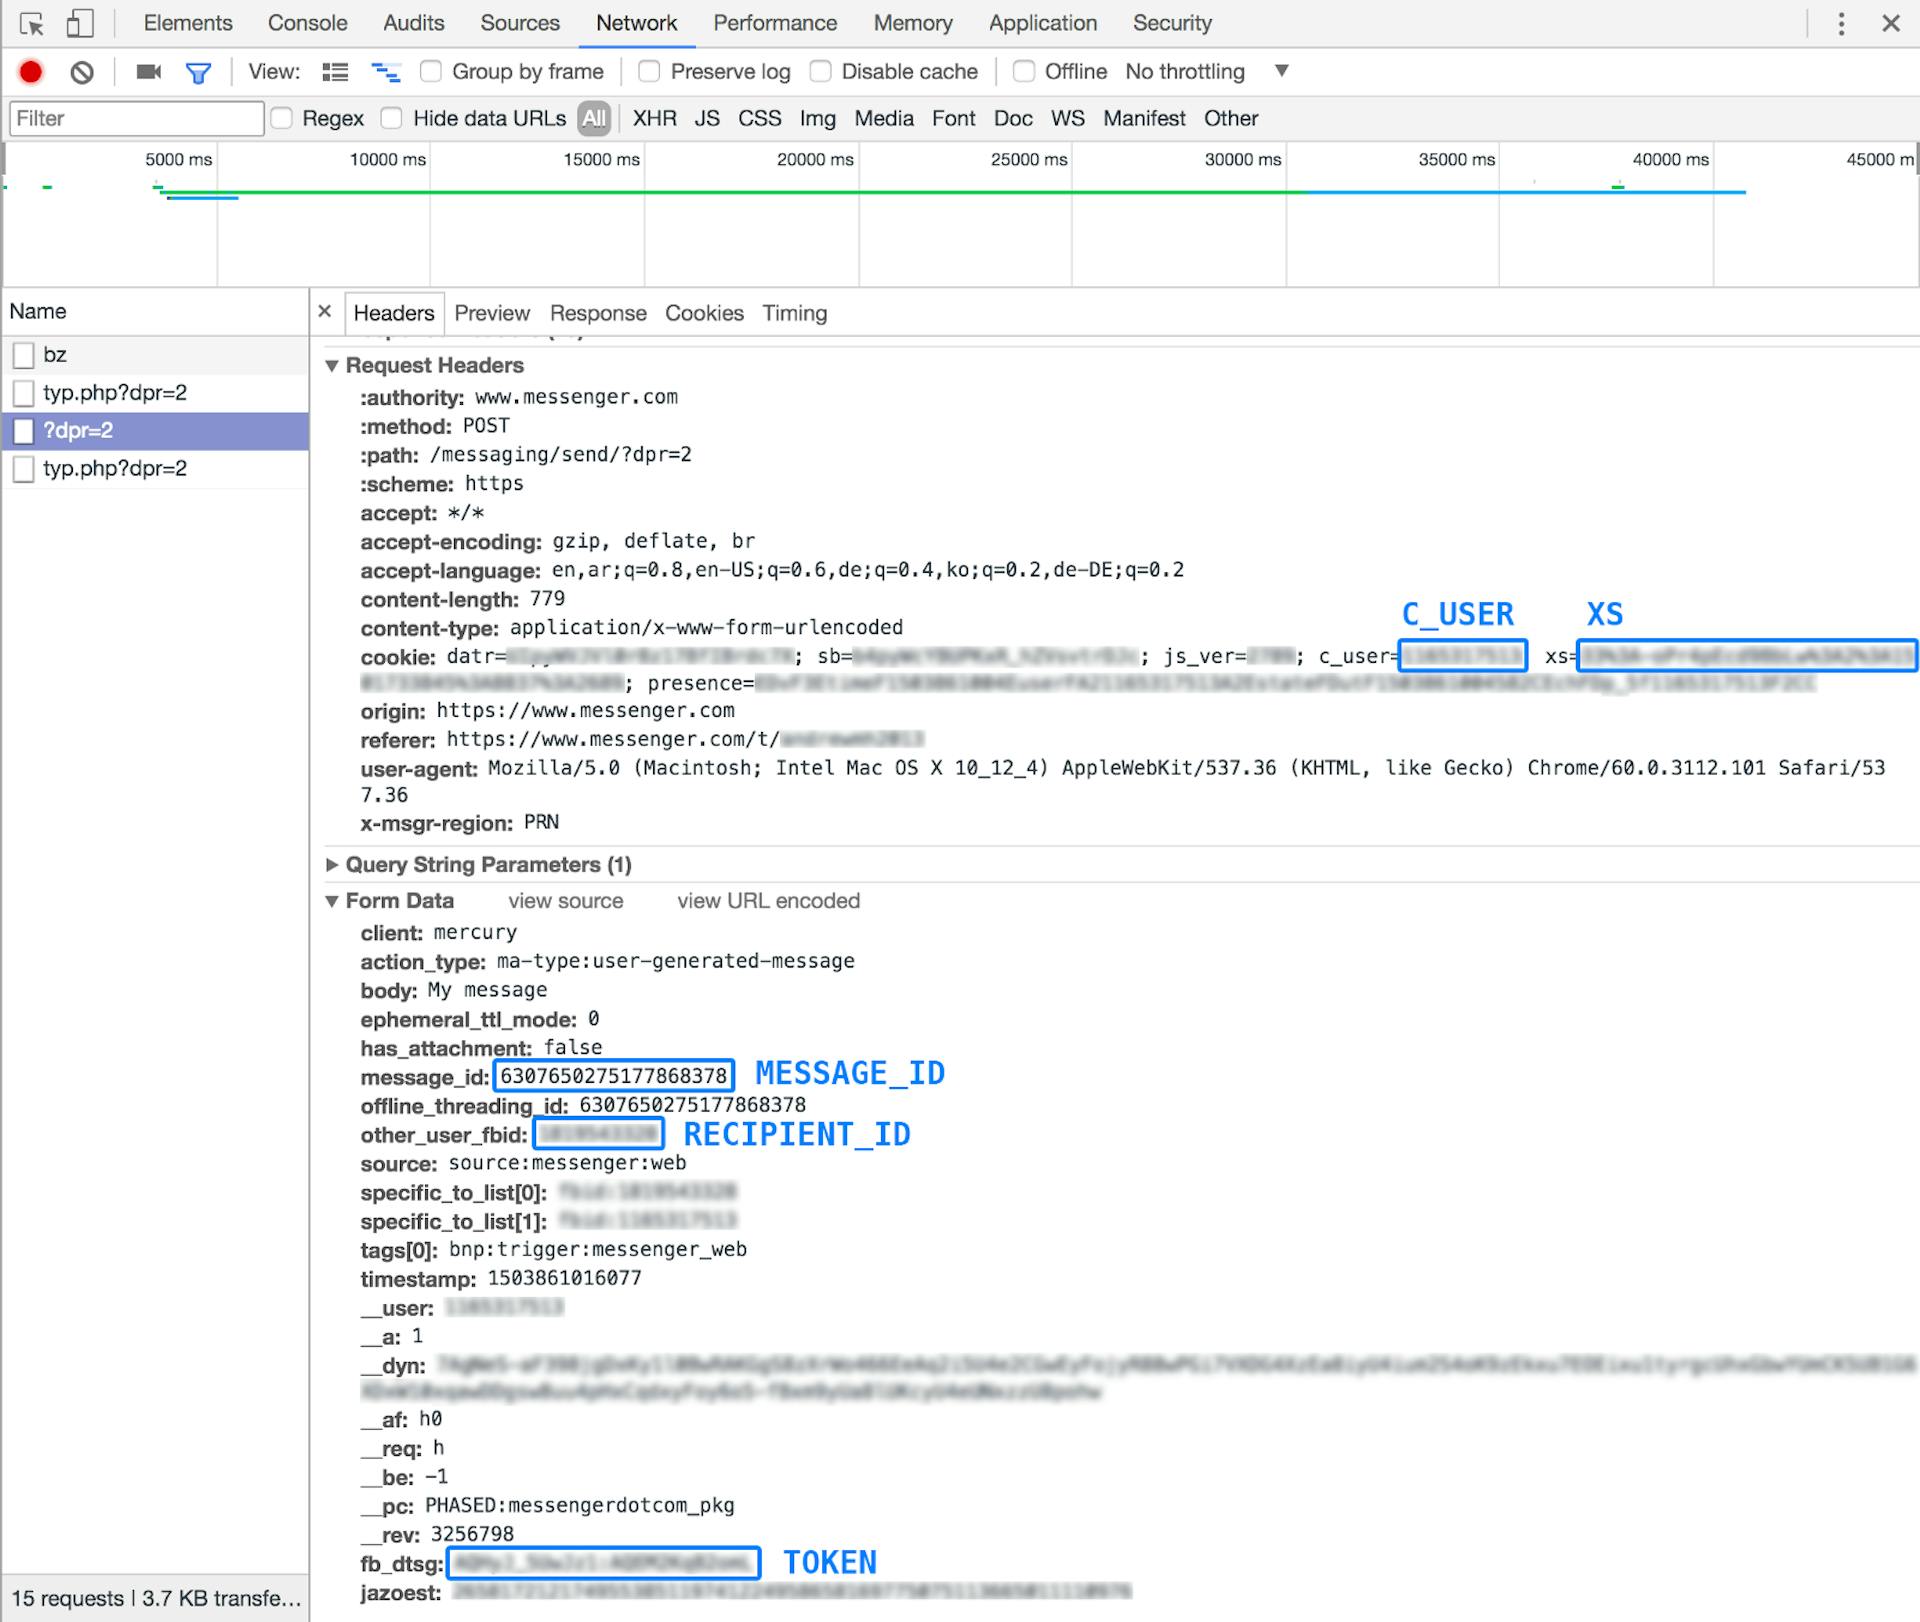1920x1622 pixels.
Task: Click the view URL encoded link
Action: [768, 901]
